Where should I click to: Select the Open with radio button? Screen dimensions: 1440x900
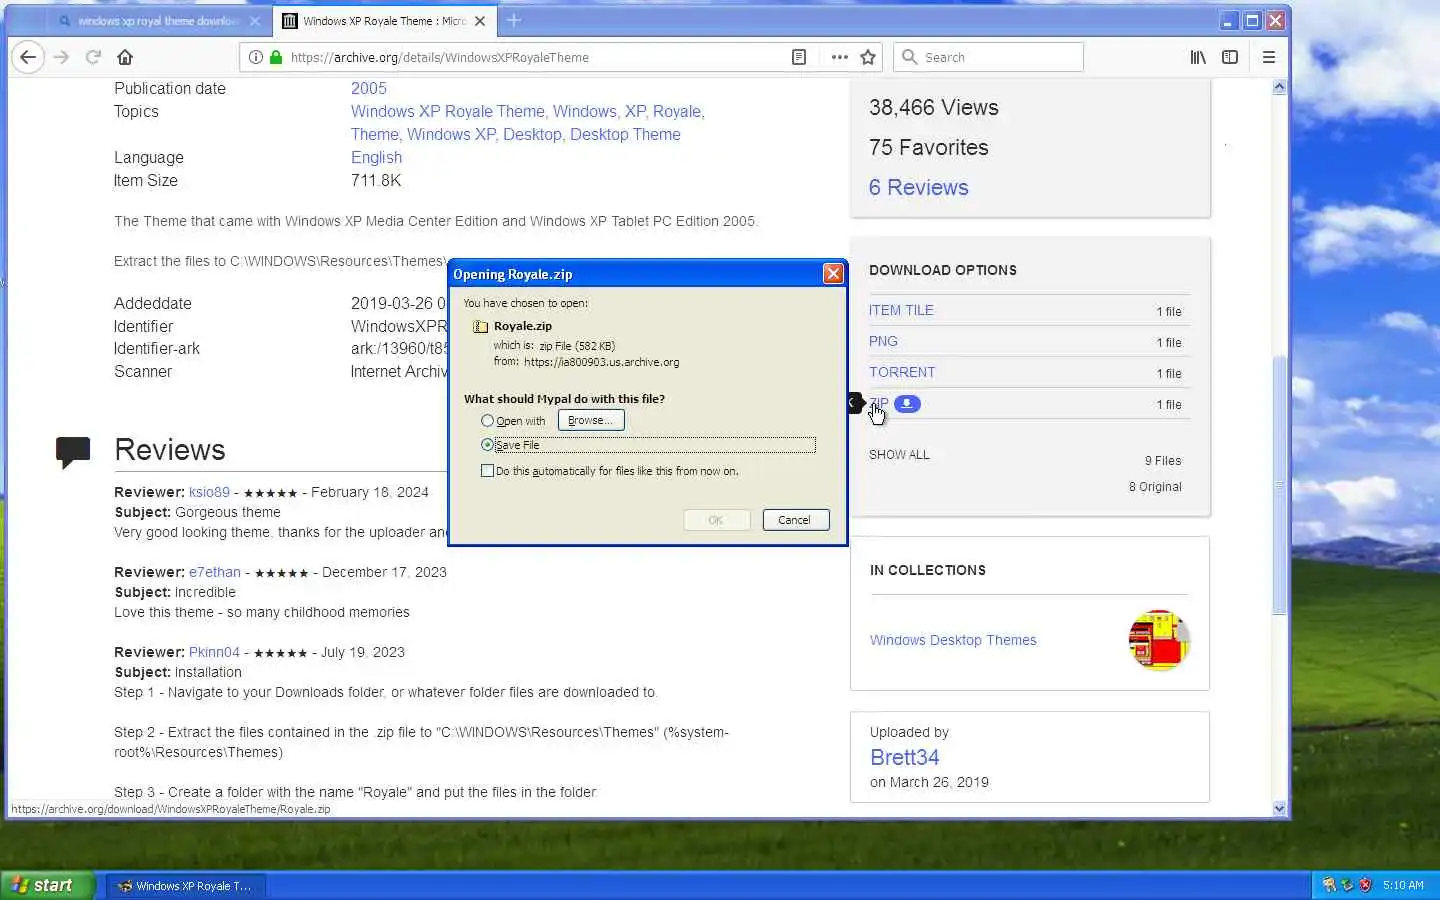tap(487, 421)
